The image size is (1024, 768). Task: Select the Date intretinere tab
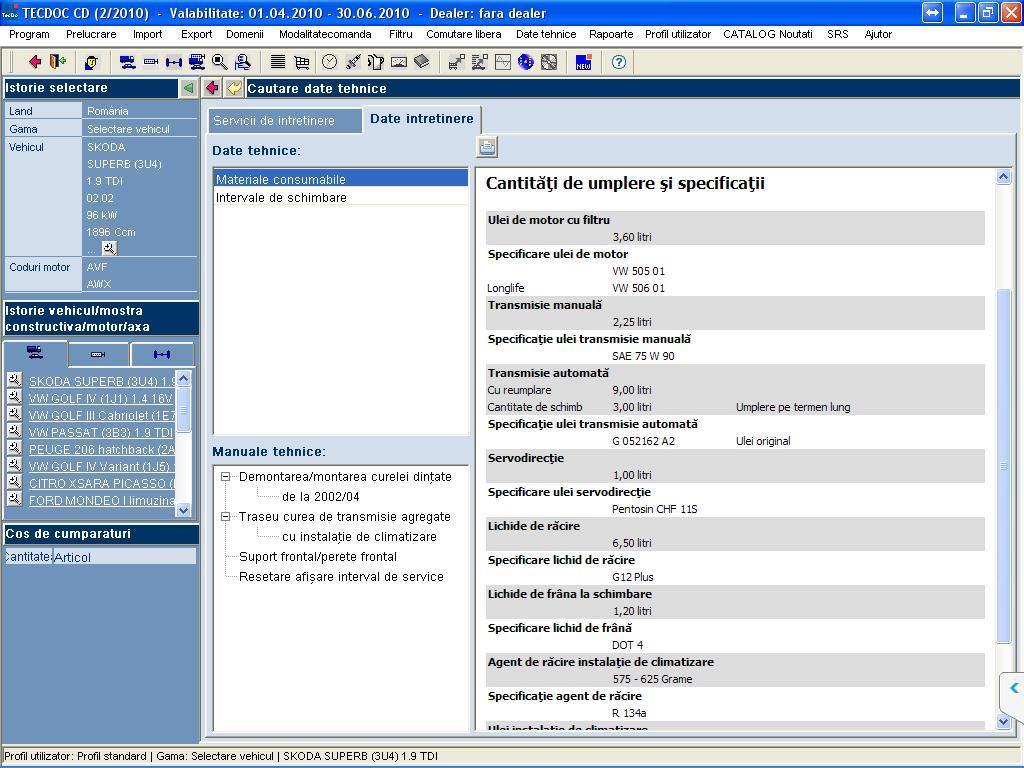[422, 119]
